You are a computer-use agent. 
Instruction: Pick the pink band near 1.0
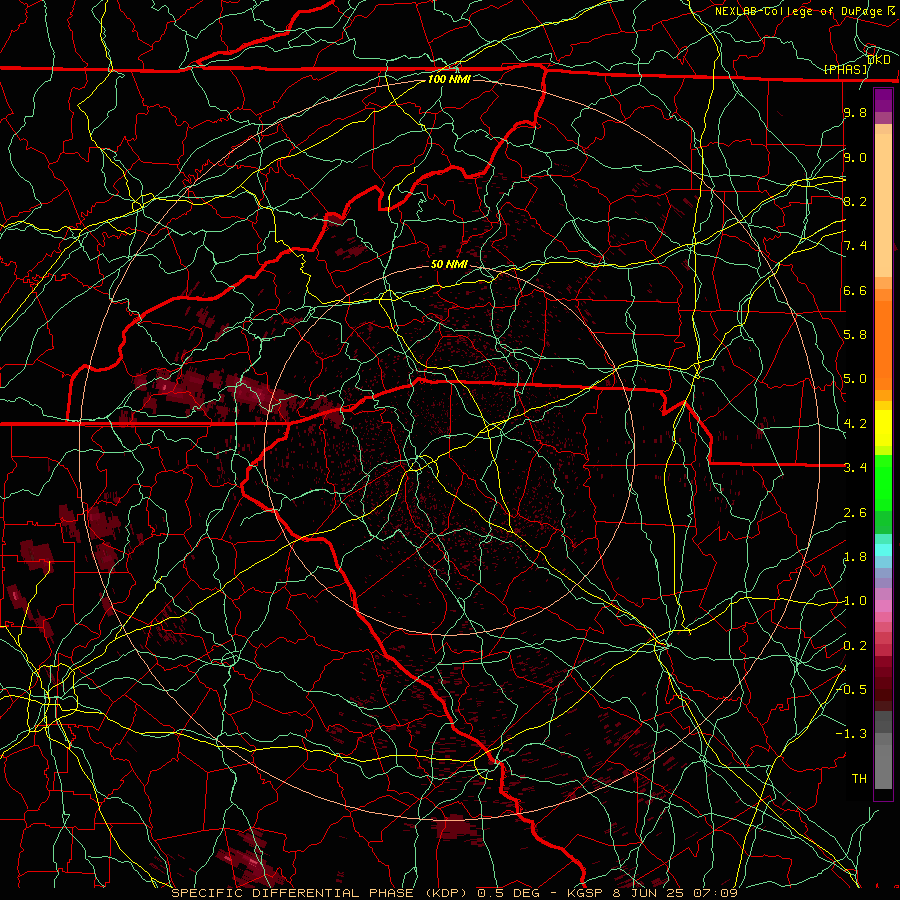pos(883,606)
